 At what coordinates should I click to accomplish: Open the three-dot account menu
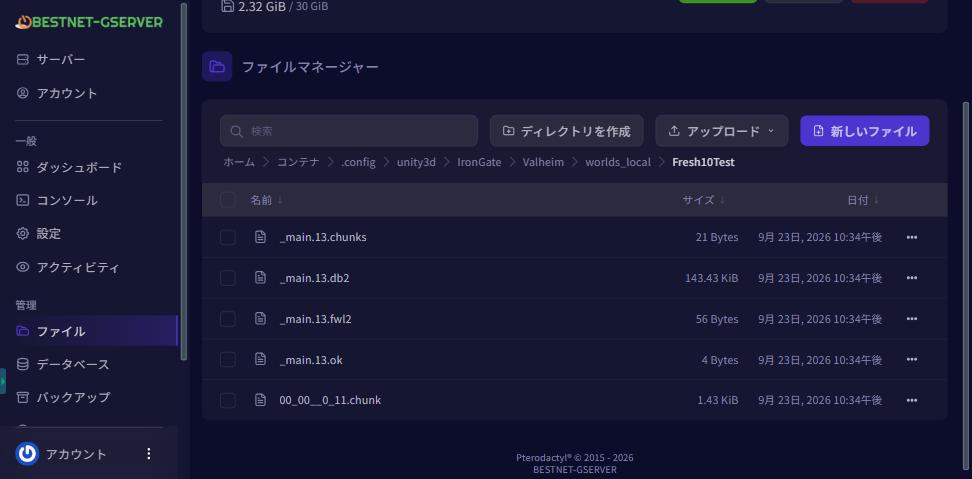click(149, 454)
